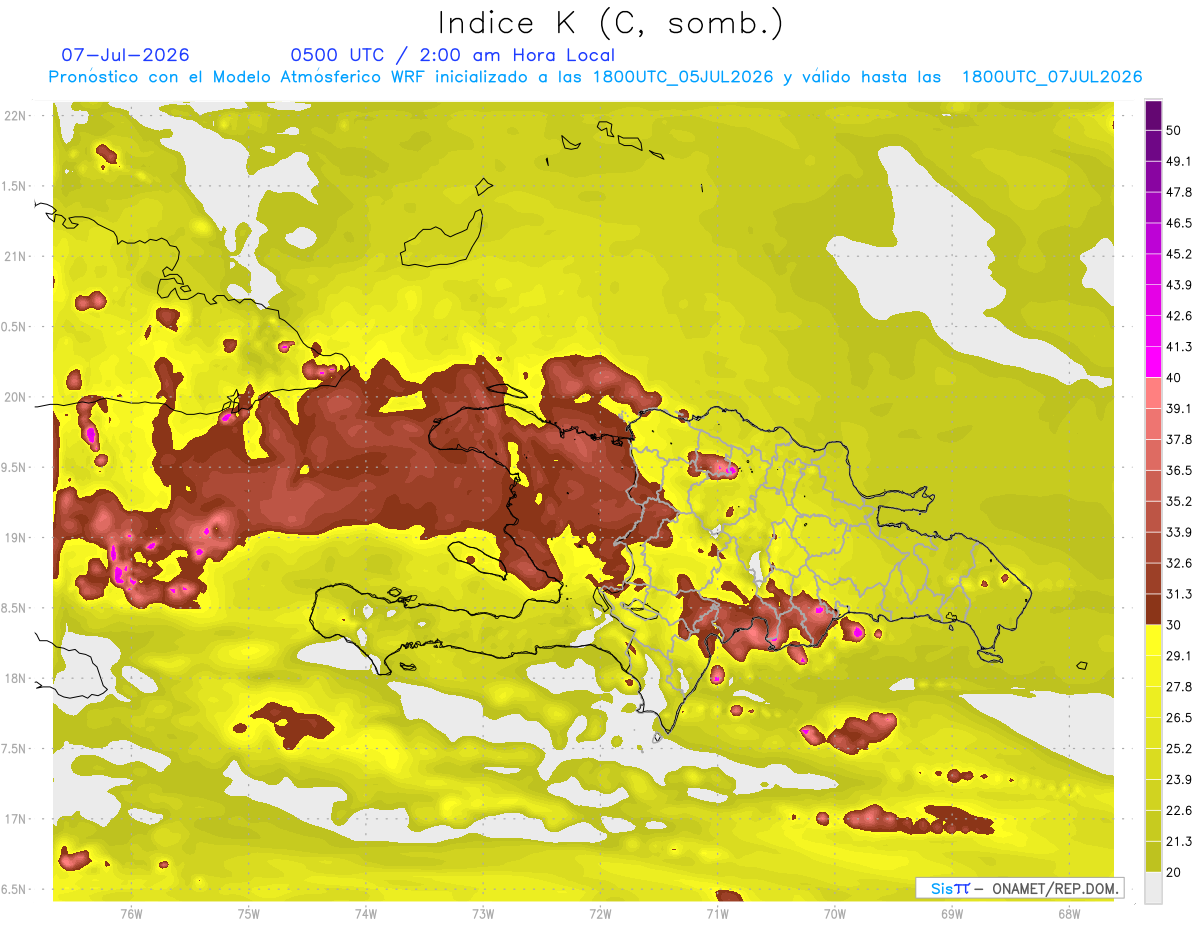Click the colorbar value "37.8"
Image resolution: width=1200 pixels, height=927 pixels.
point(1179,440)
